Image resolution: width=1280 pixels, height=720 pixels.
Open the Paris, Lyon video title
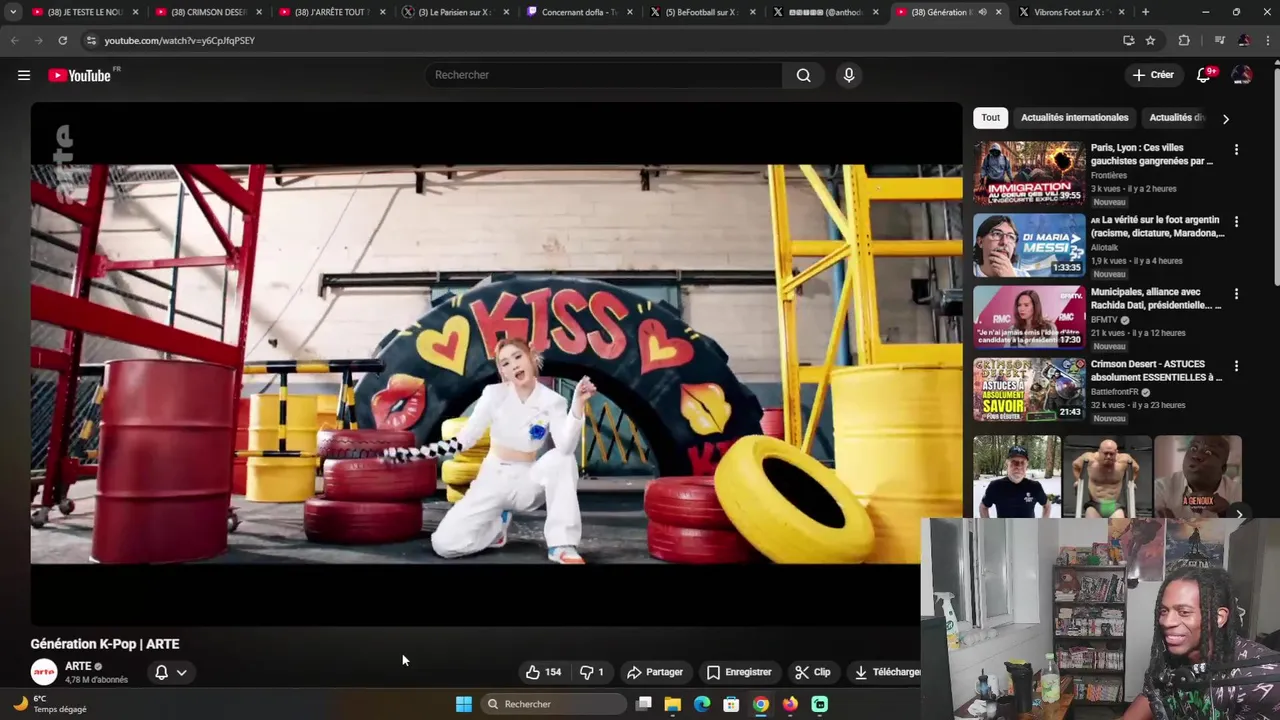[1152, 154]
